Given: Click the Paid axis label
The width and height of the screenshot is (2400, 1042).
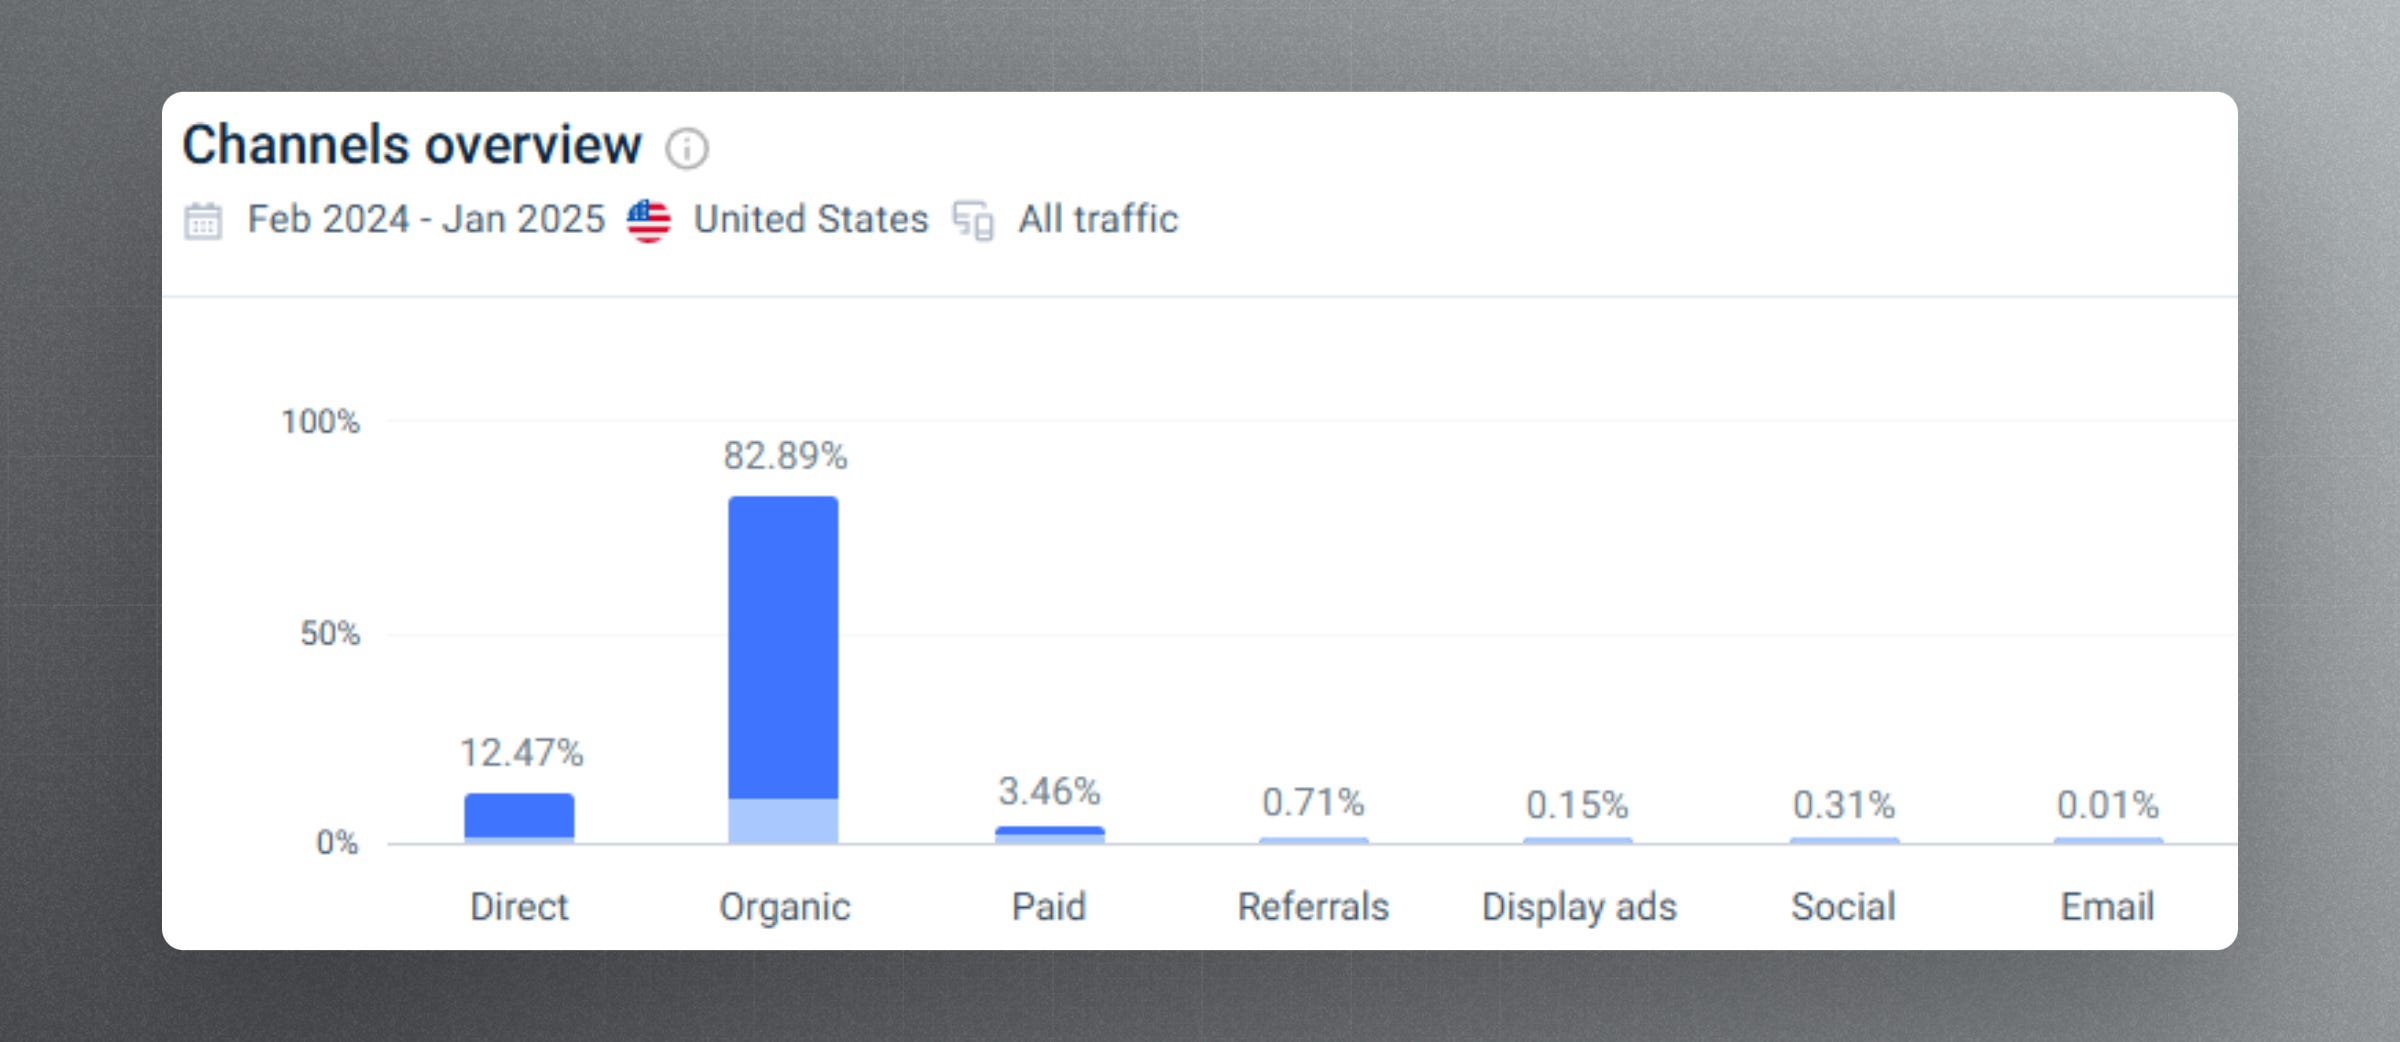Looking at the screenshot, I should (x=1049, y=907).
